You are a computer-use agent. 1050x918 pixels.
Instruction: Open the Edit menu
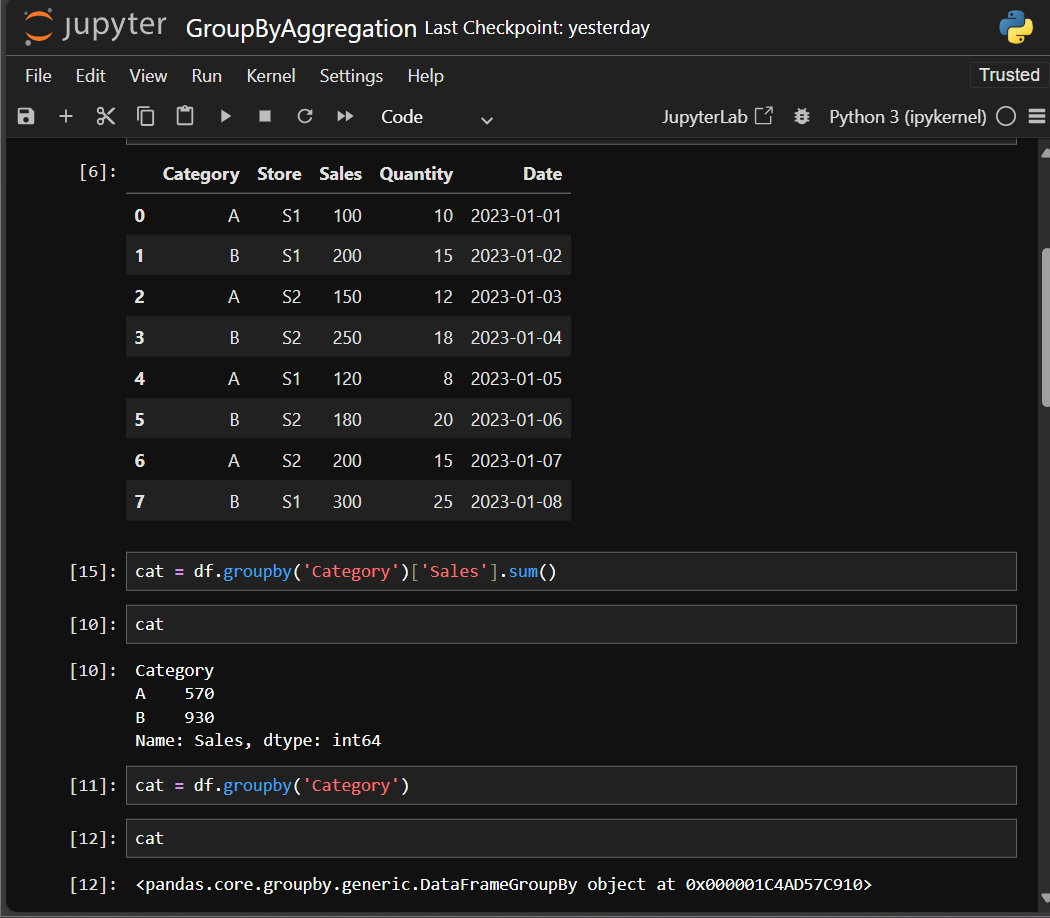point(90,76)
